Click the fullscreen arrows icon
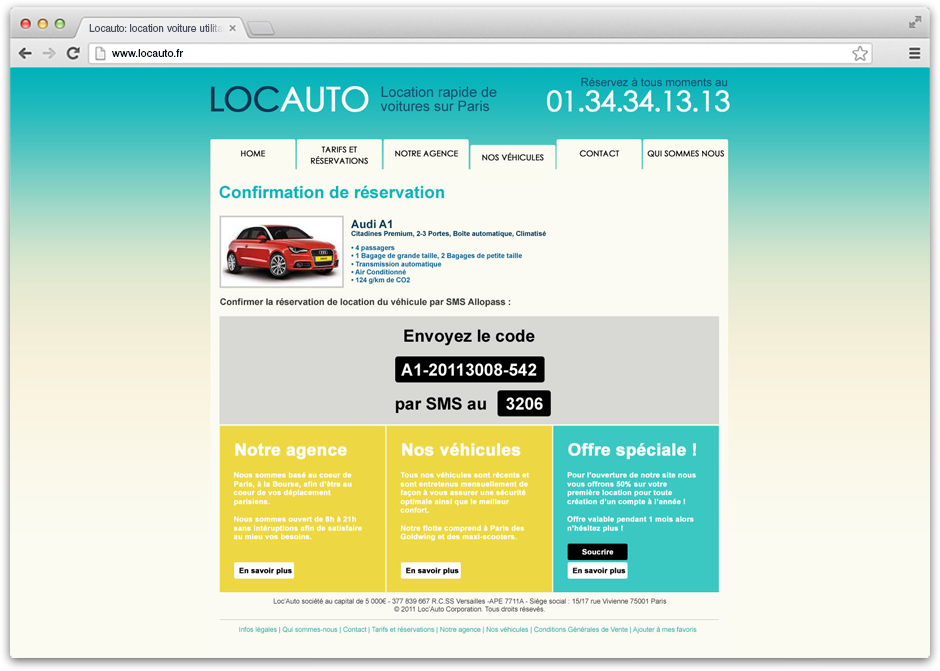Image resolution: width=940 pixels, height=671 pixels. pyautogui.click(x=914, y=22)
